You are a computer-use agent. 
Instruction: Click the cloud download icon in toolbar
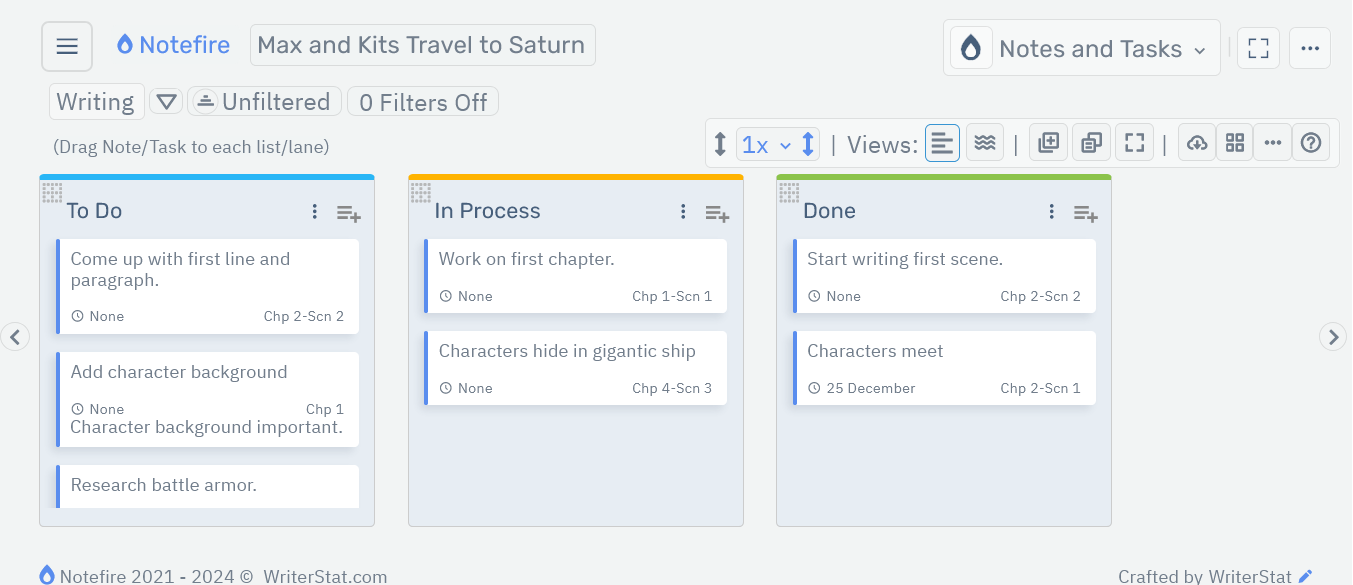(1197, 142)
